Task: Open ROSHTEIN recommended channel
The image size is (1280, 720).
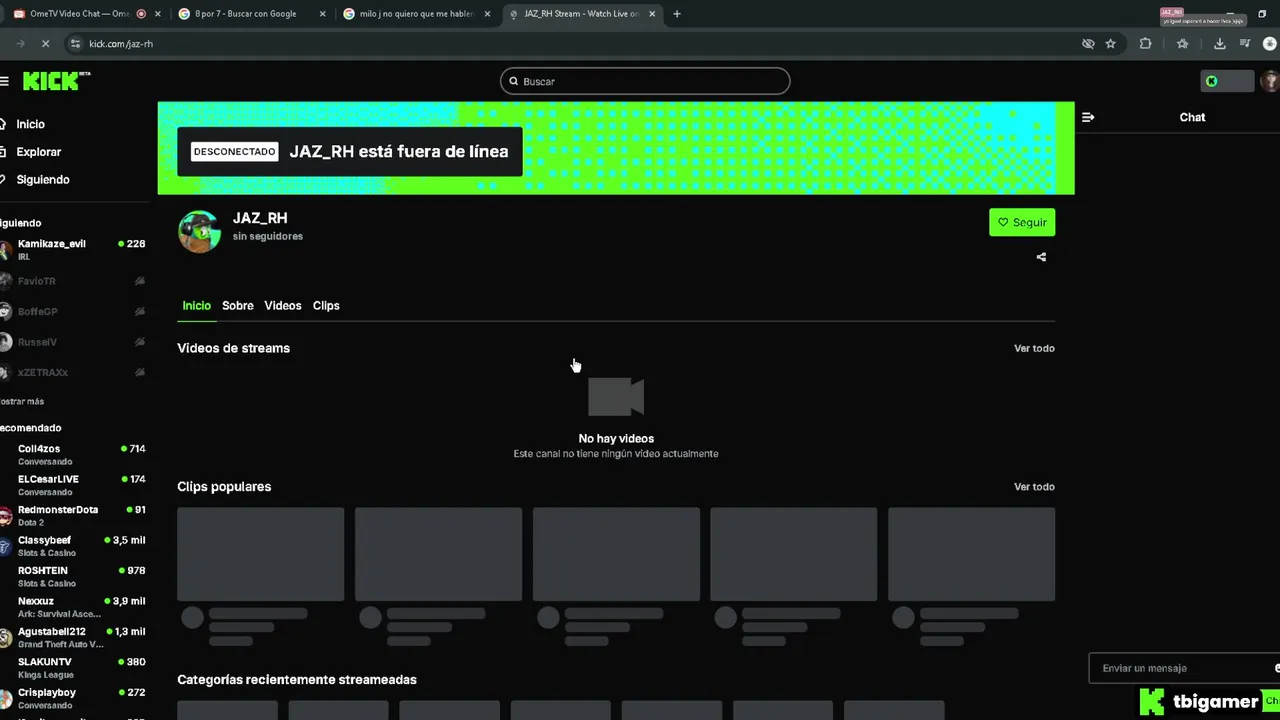Action: [x=73, y=576]
